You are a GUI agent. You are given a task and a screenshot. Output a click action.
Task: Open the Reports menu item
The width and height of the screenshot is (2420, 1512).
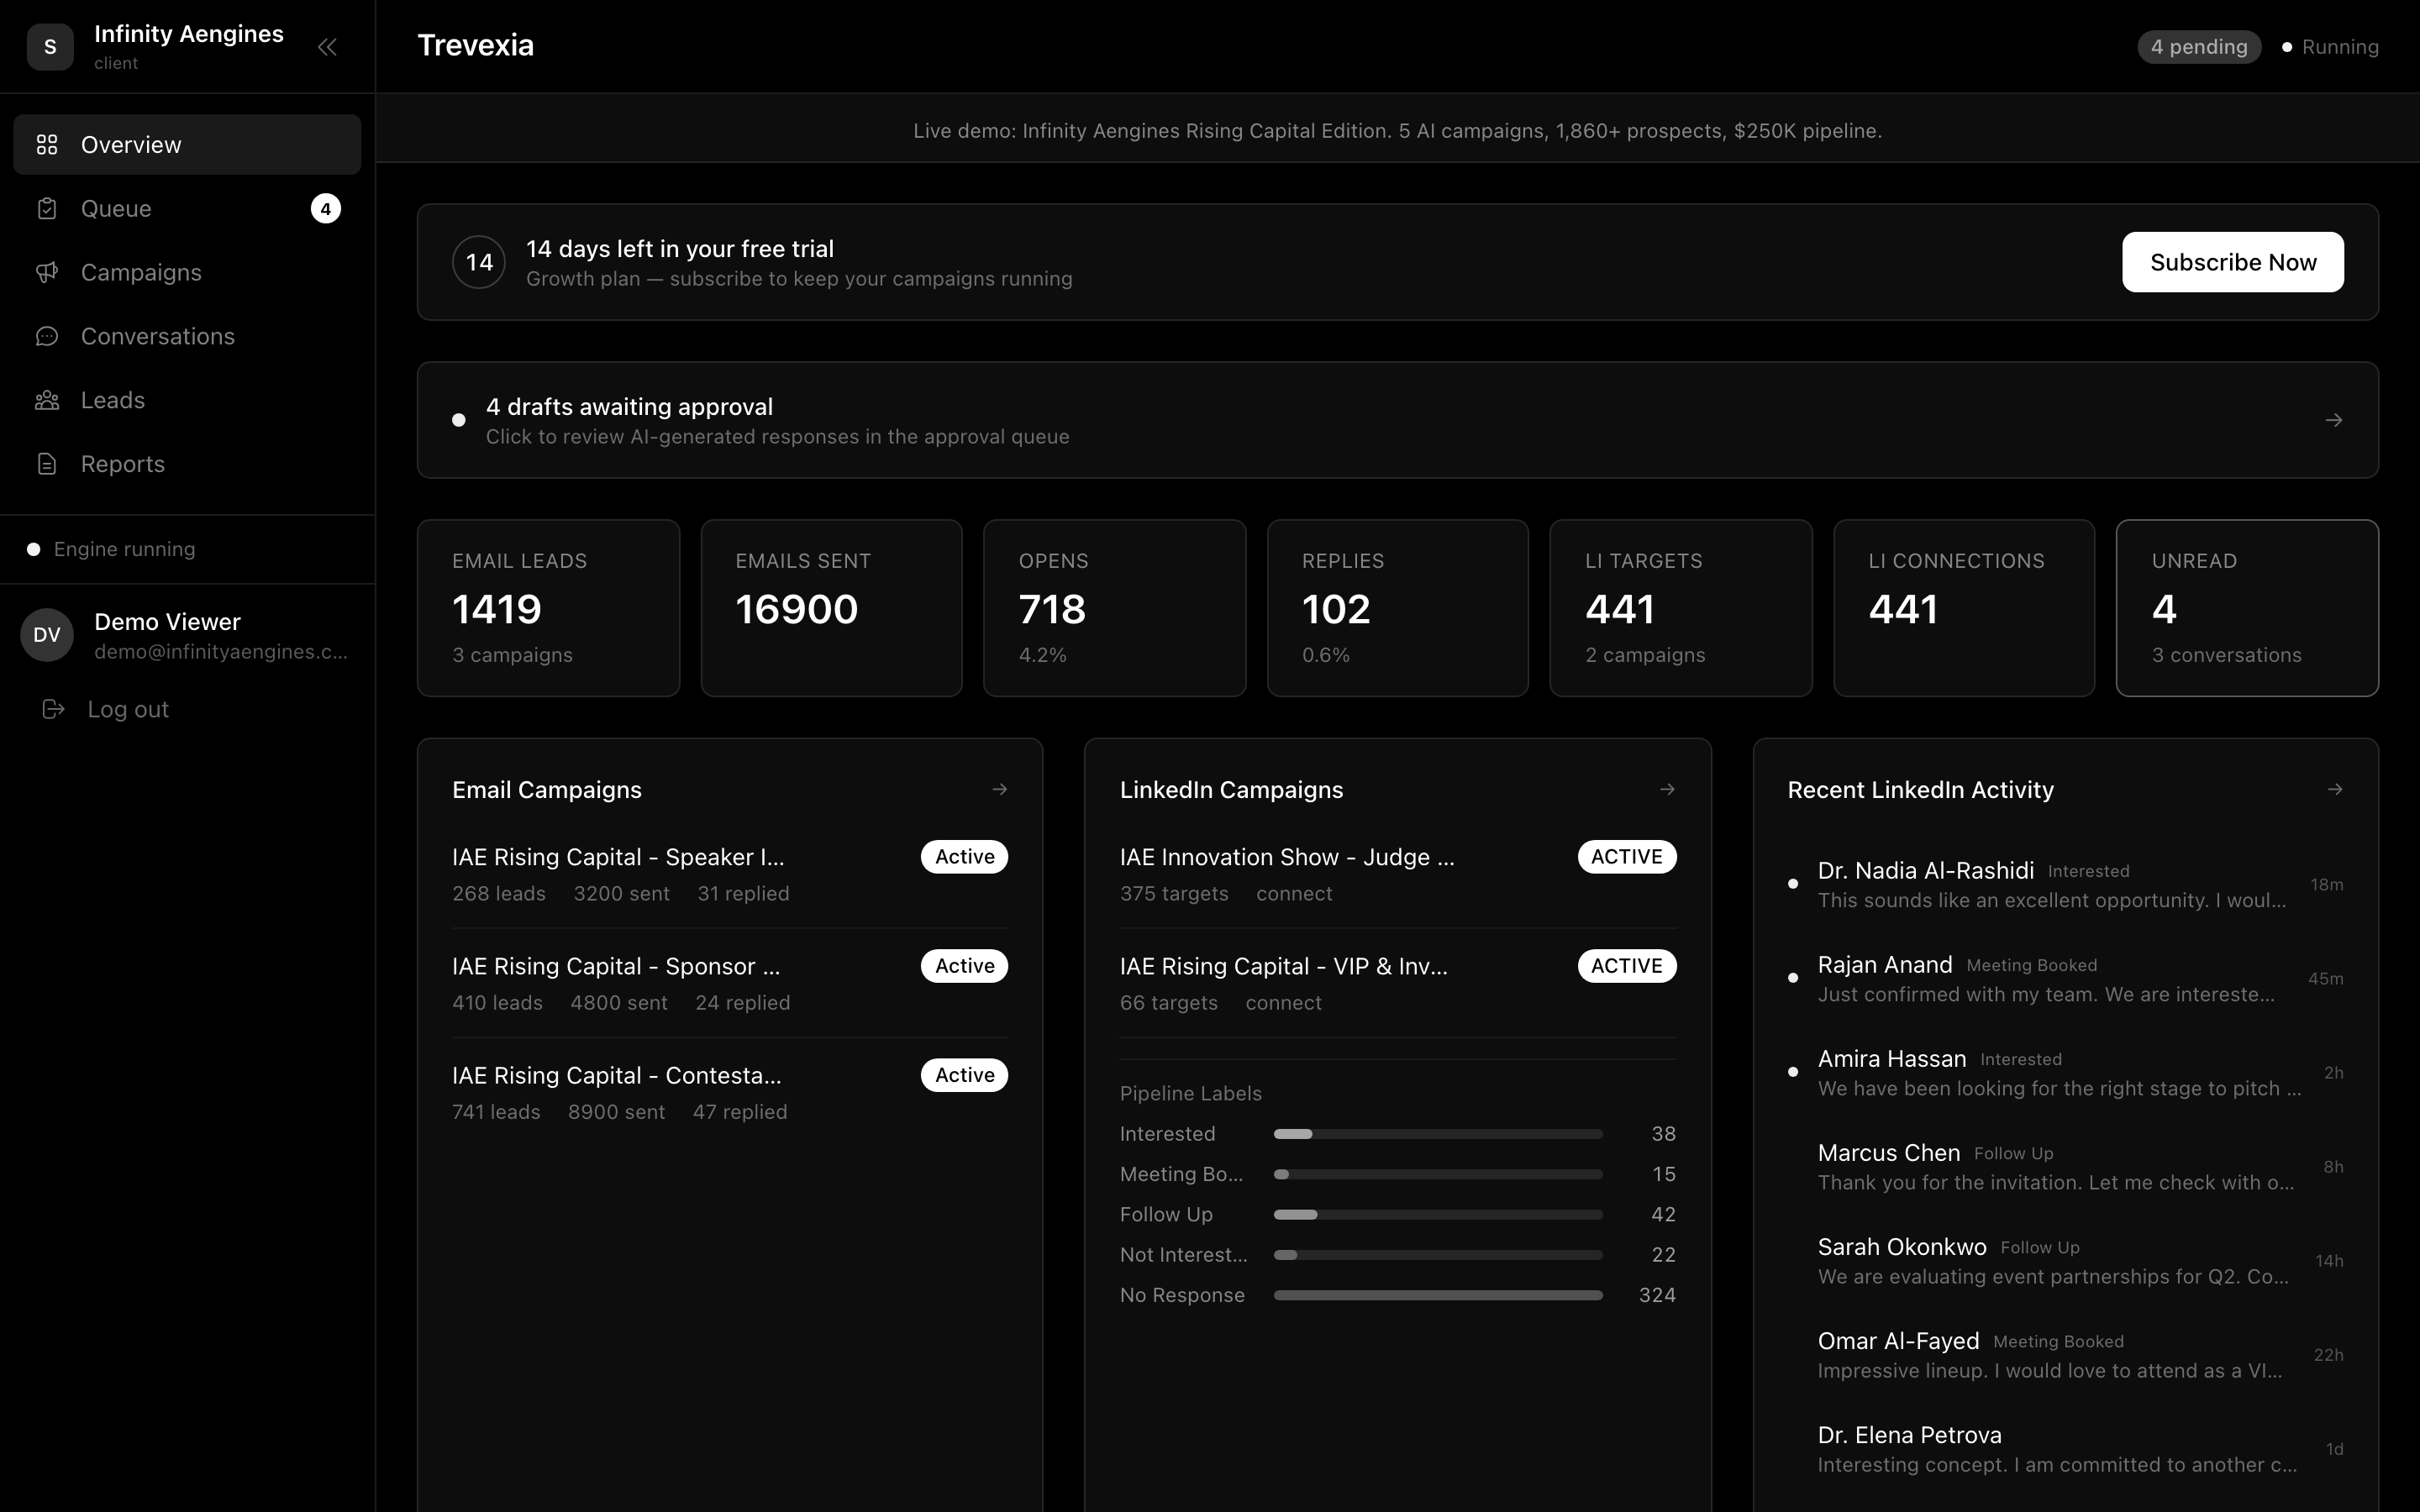123,465
